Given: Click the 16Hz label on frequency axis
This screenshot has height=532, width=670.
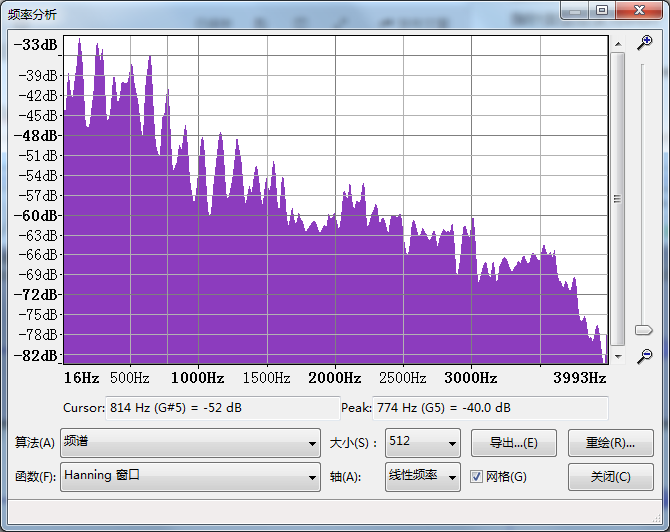Looking at the screenshot, I should point(81,378).
